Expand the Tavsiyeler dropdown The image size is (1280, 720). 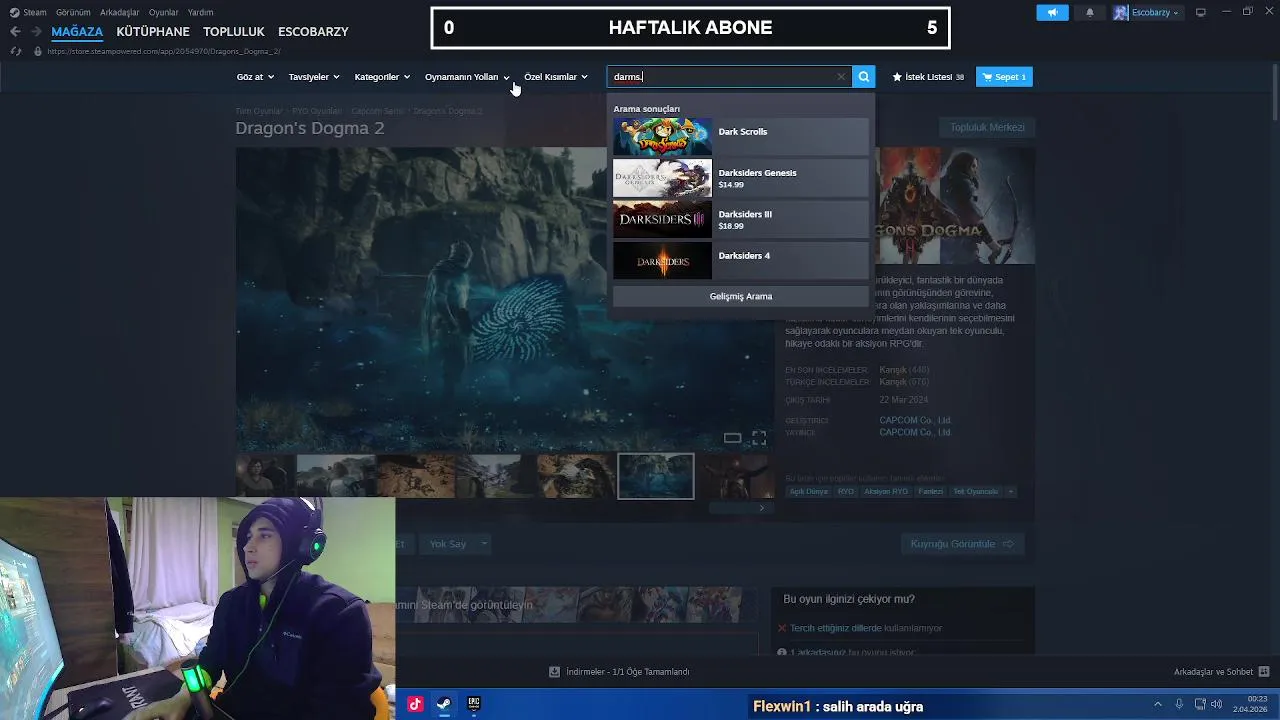314,77
